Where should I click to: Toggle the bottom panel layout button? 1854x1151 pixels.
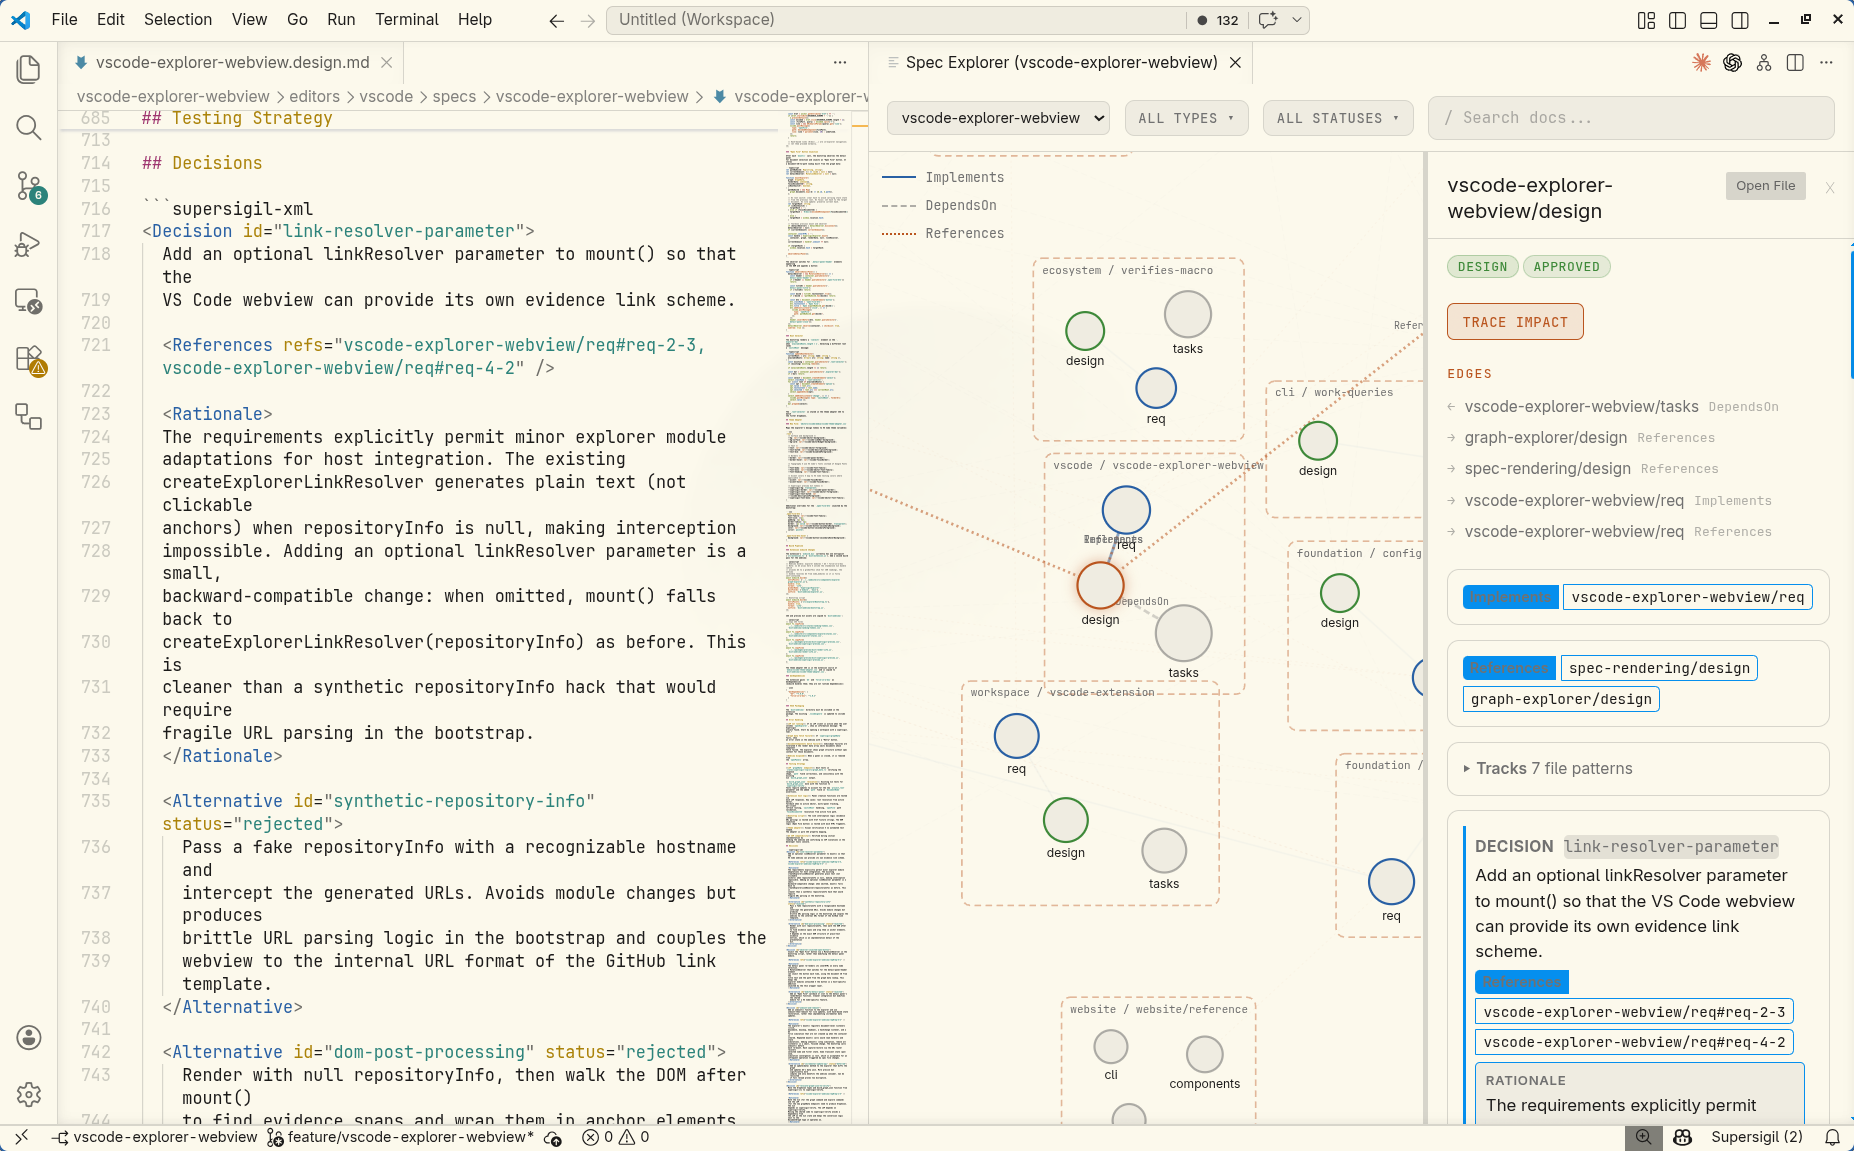1708,20
